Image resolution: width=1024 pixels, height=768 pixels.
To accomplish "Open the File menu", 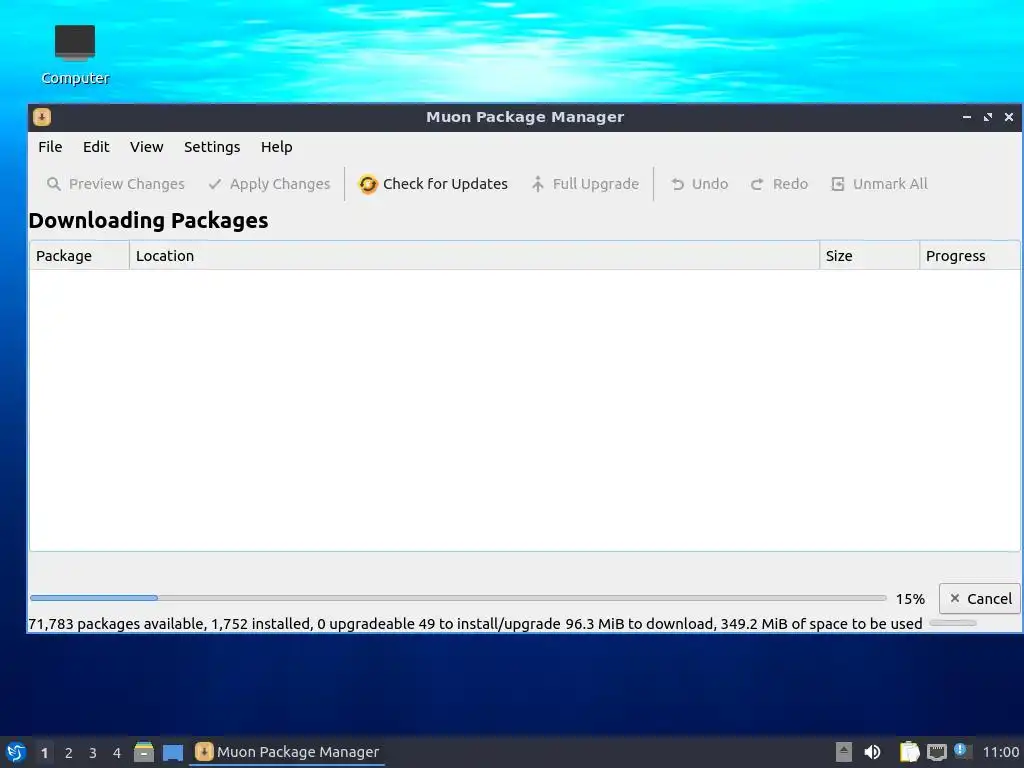I will tap(50, 147).
